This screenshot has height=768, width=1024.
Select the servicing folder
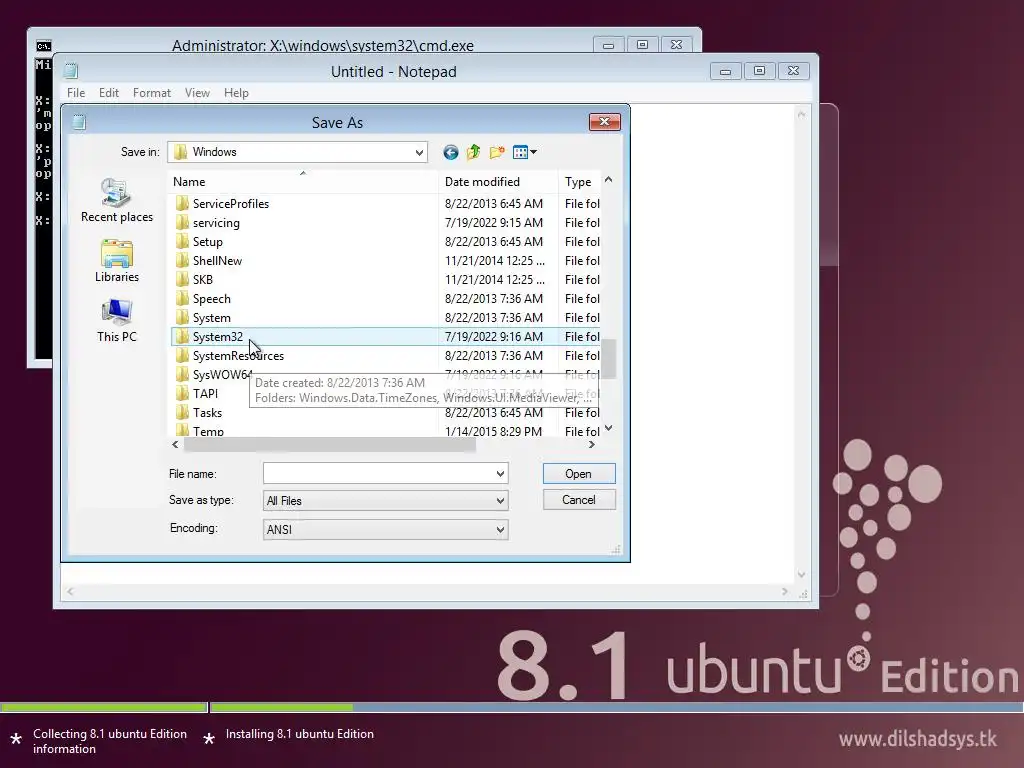(x=216, y=223)
